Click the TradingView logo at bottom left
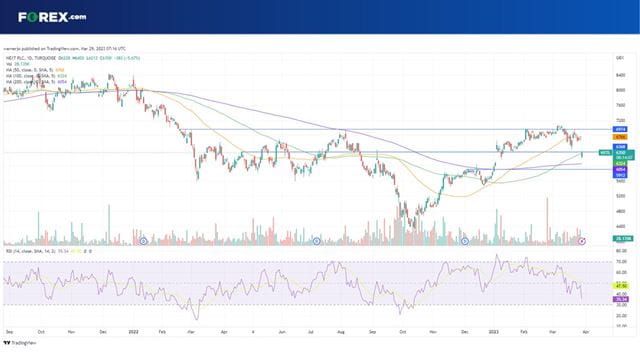This screenshot has height=360, width=640. pyautogui.click(x=20, y=343)
